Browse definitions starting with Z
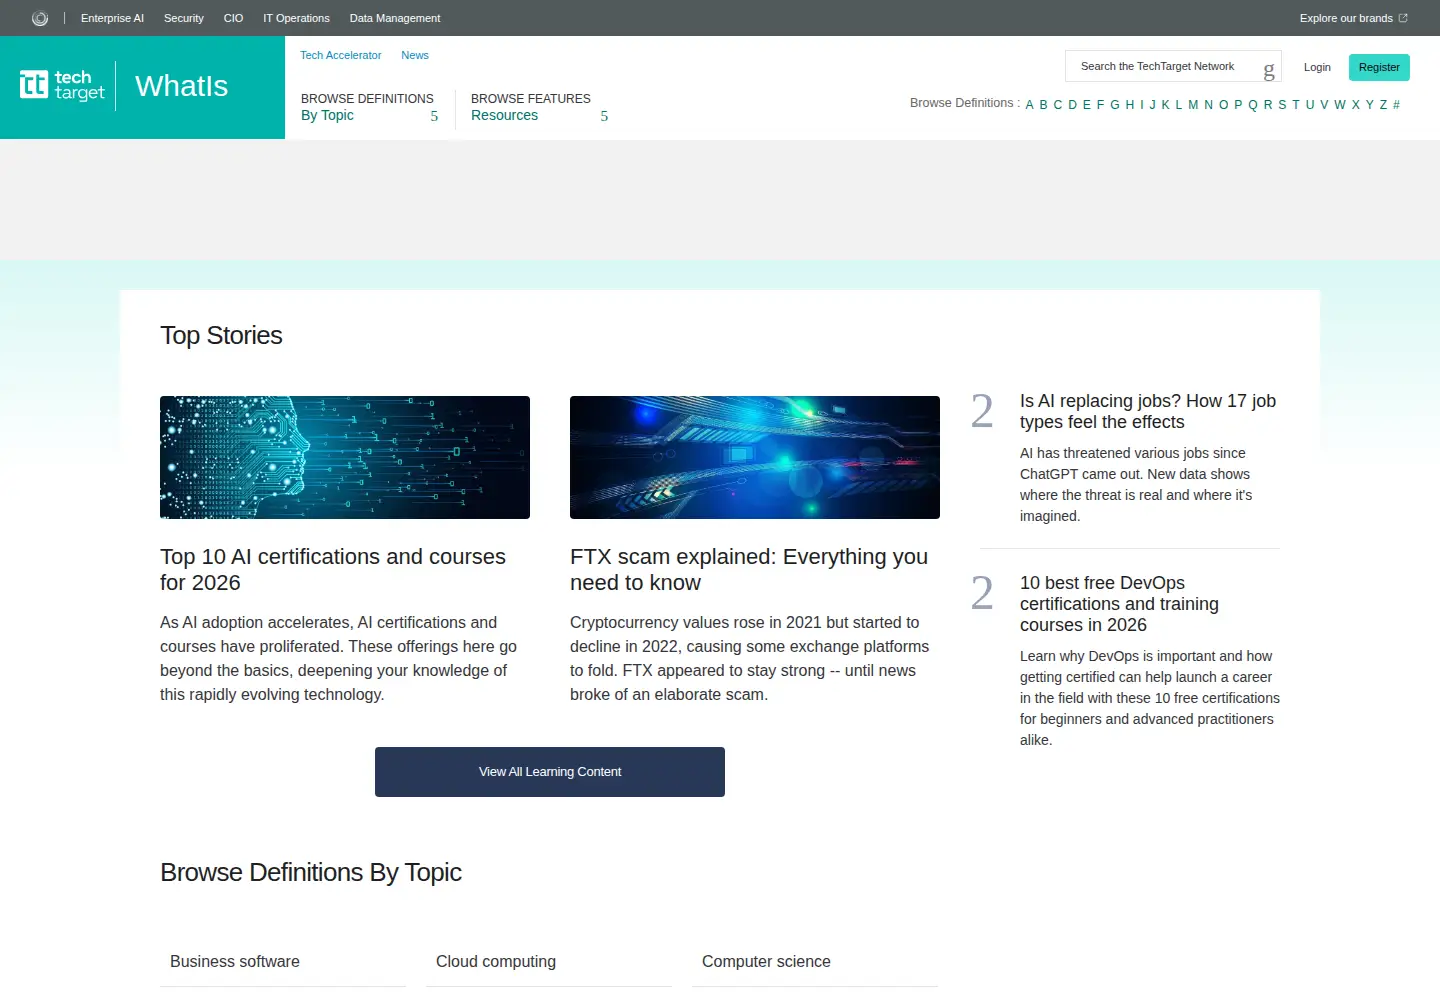 click(x=1383, y=104)
